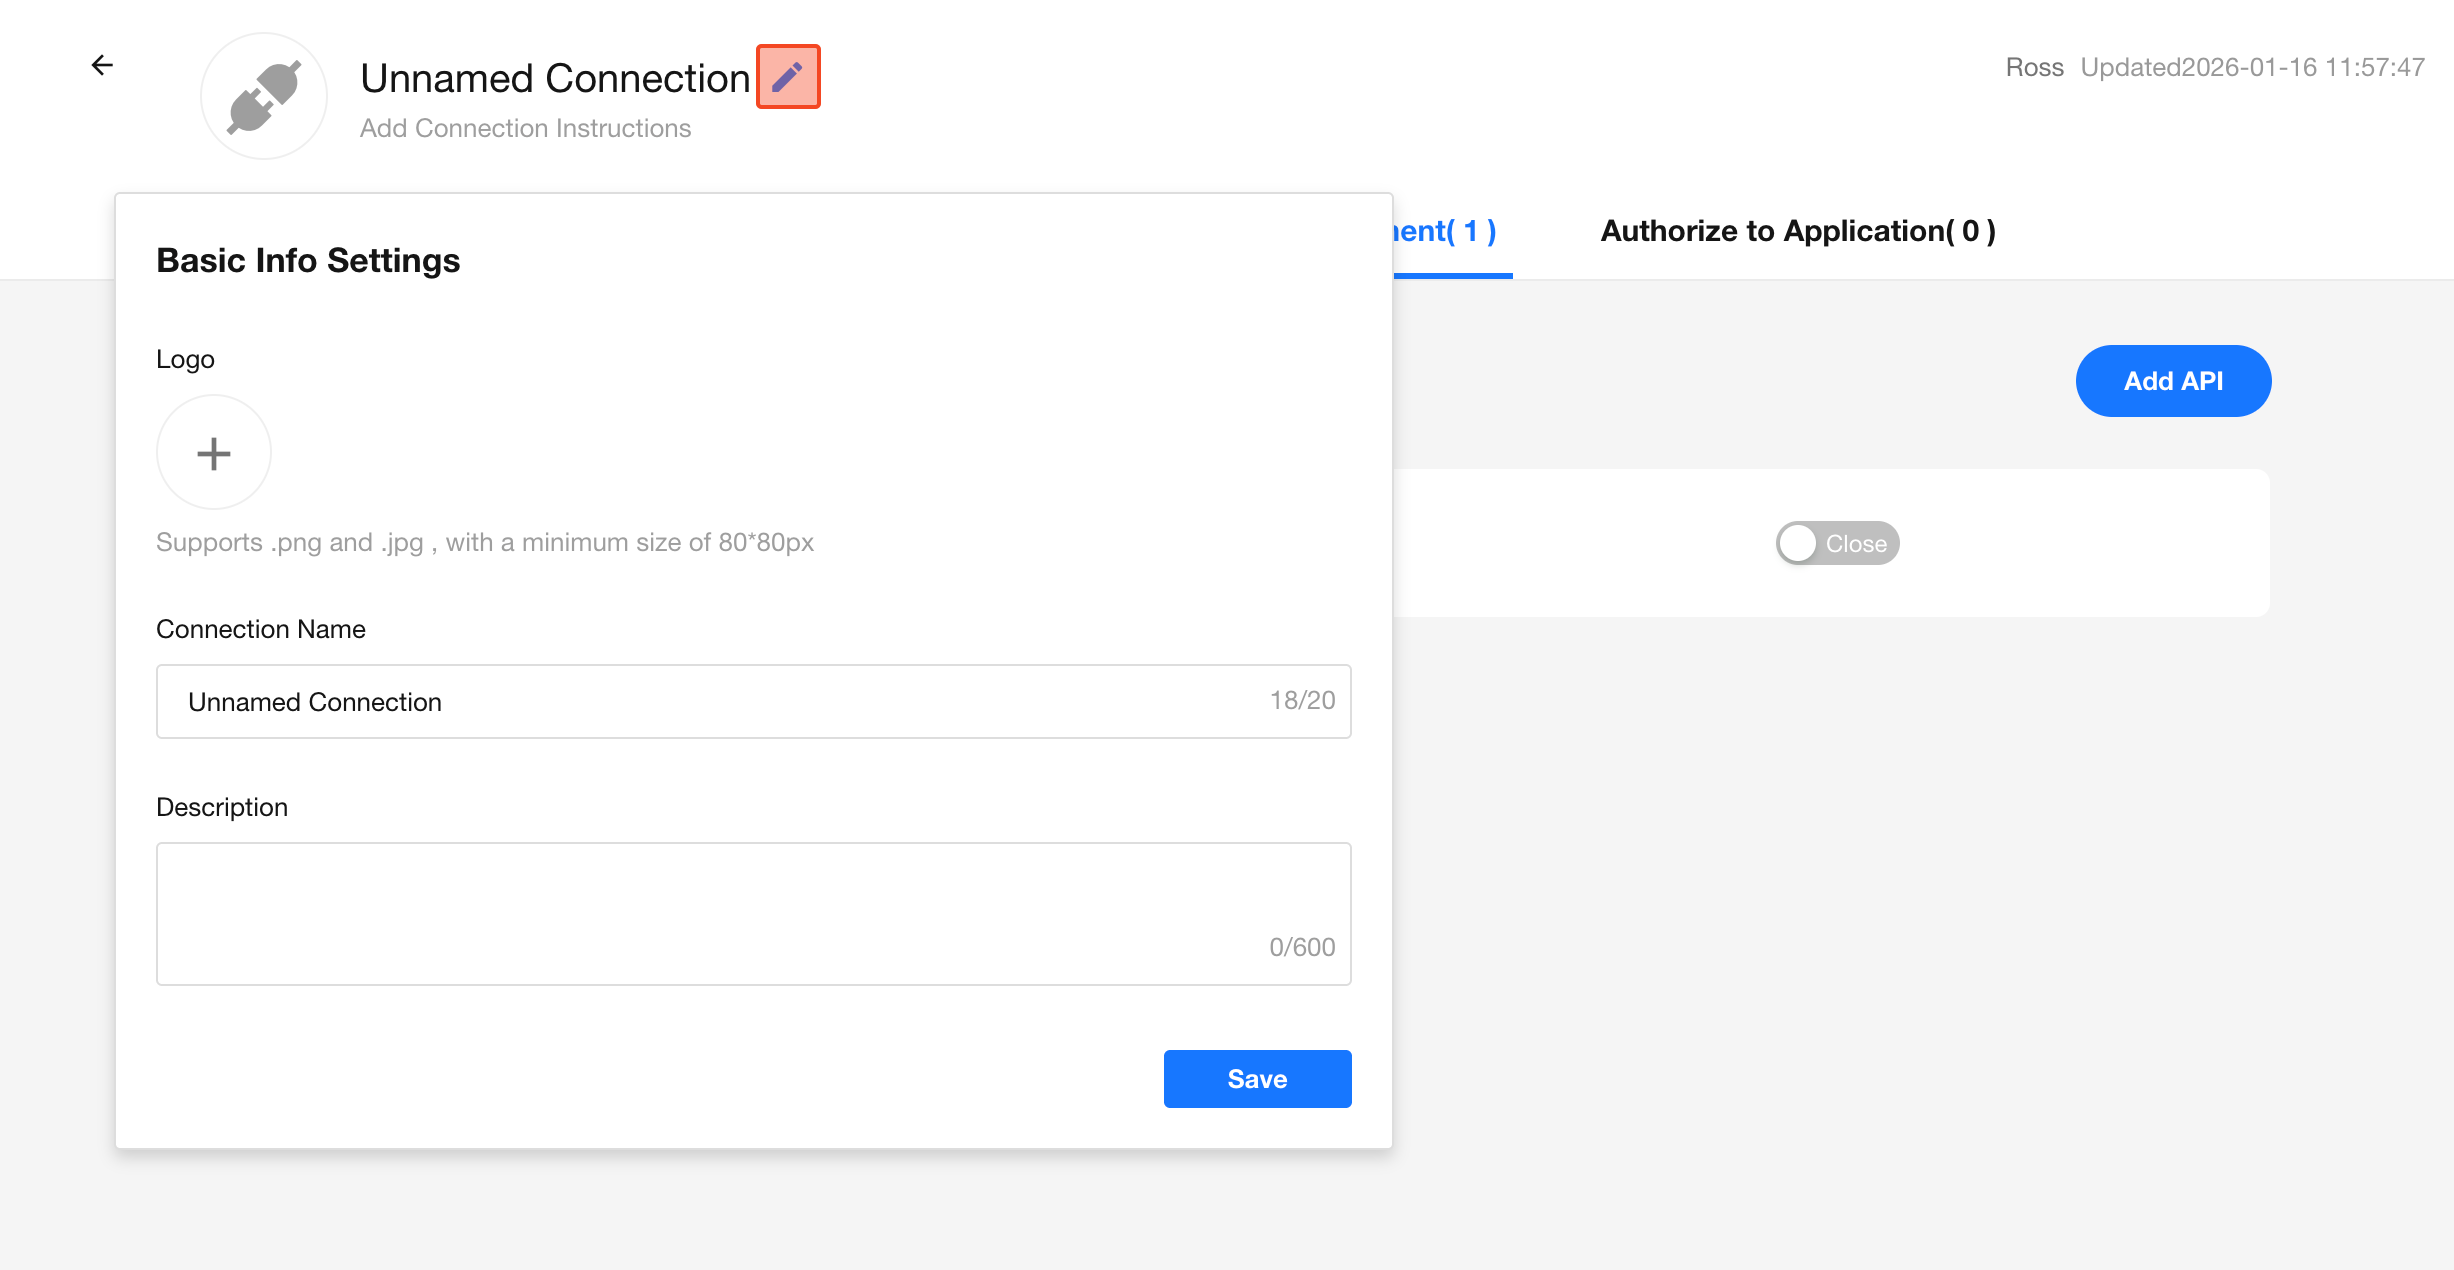Image resolution: width=2454 pixels, height=1270 pixels.
Task: Click the pencil edit icon beside title
Action: [788, 77]
